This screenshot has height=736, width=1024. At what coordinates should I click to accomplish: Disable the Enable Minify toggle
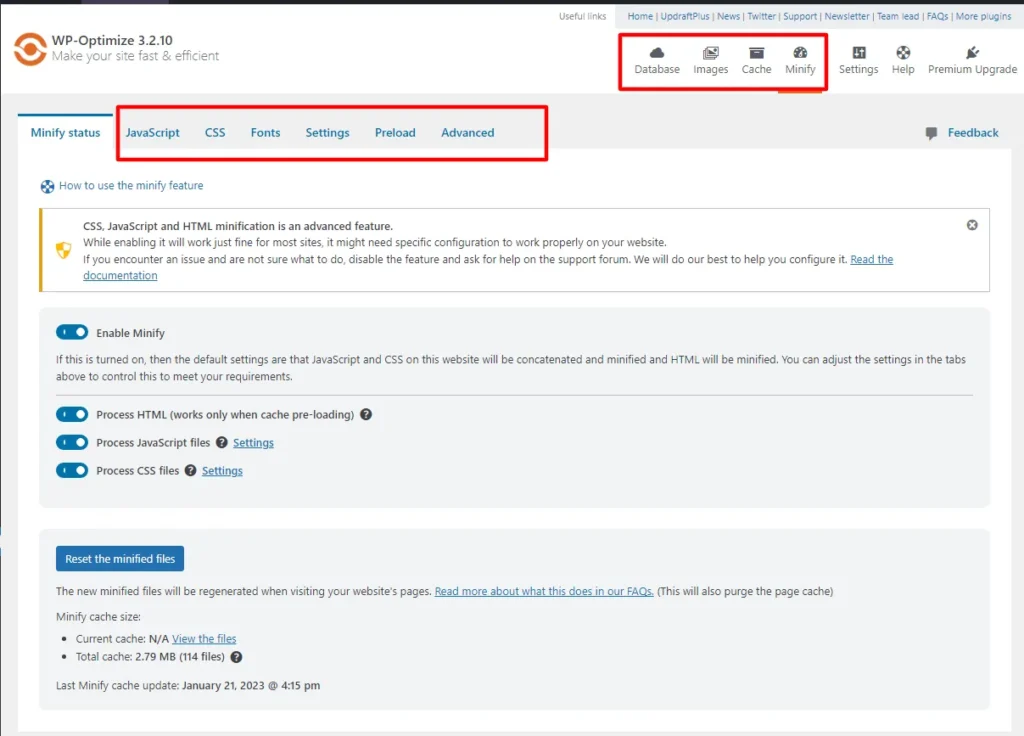[72, 332]
